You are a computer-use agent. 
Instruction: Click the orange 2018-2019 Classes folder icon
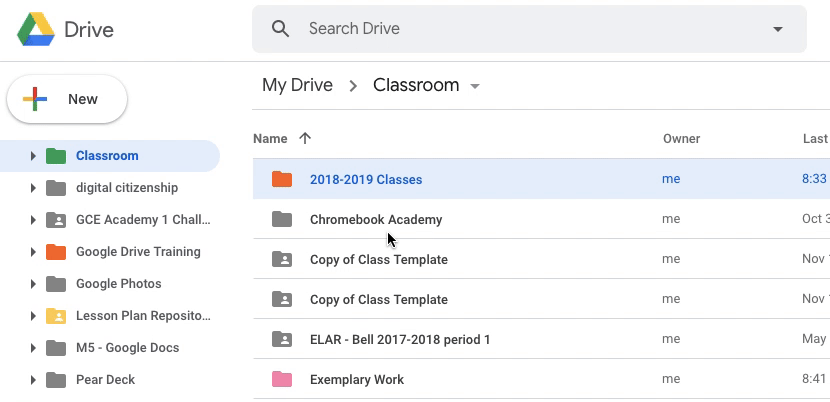tap(282, 179)
